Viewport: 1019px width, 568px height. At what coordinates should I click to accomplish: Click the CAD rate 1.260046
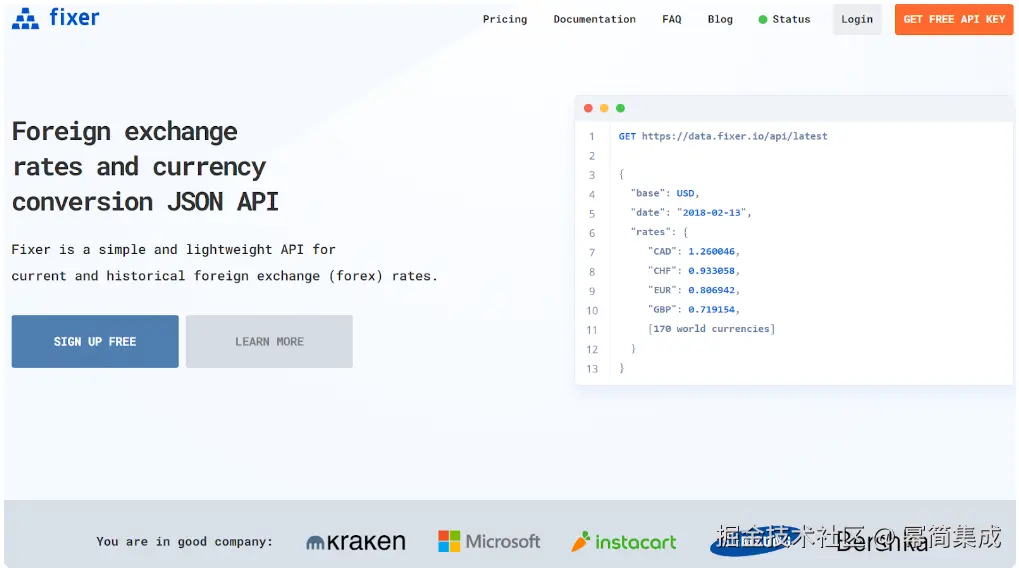click(712, 252)
